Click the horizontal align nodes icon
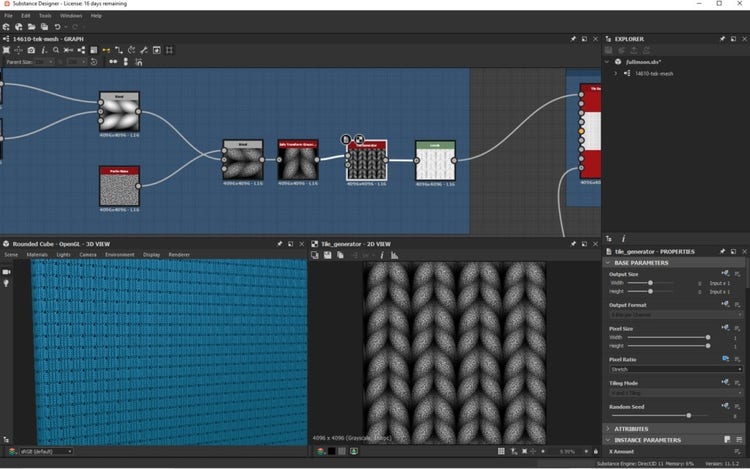This screenshot has width=750, height=469. coord(113,62)
